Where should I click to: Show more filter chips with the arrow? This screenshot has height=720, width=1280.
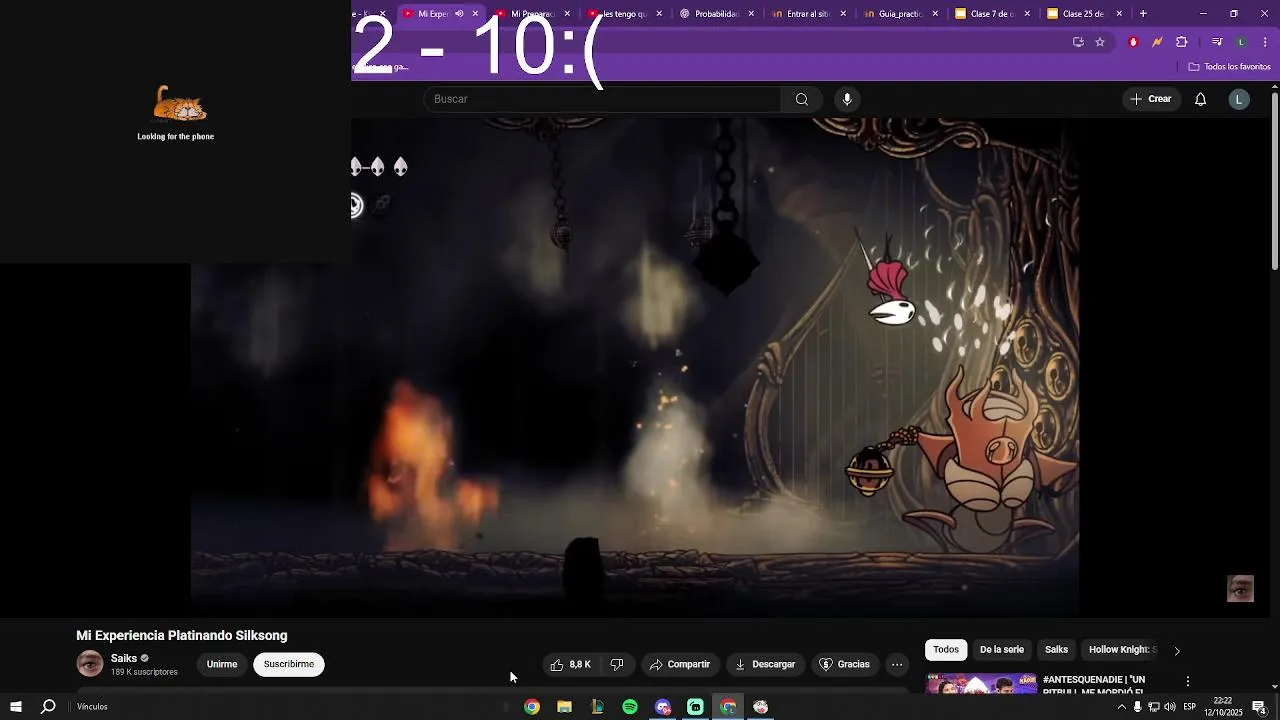(1176, 650)
